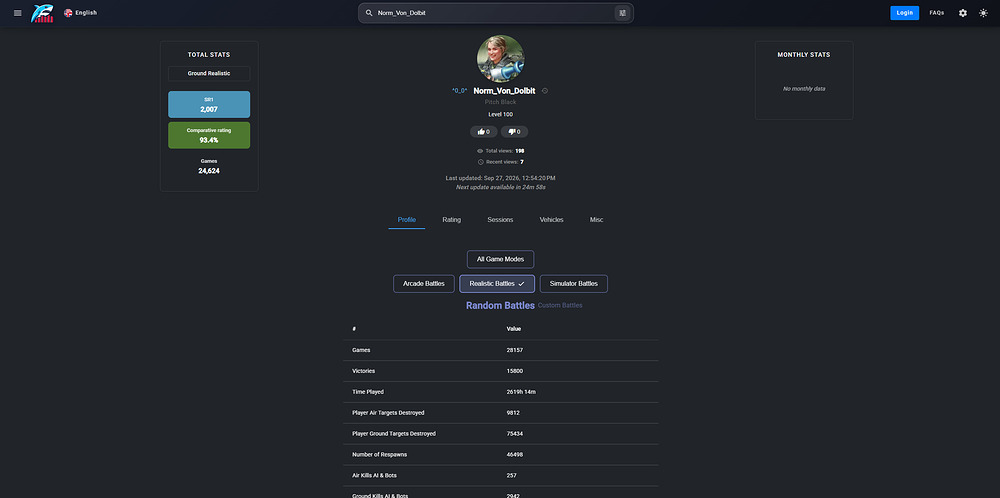This screenshot has height=498, width=1000.
Task: Toggle light theme sun icon
Action: pos(983,13)
